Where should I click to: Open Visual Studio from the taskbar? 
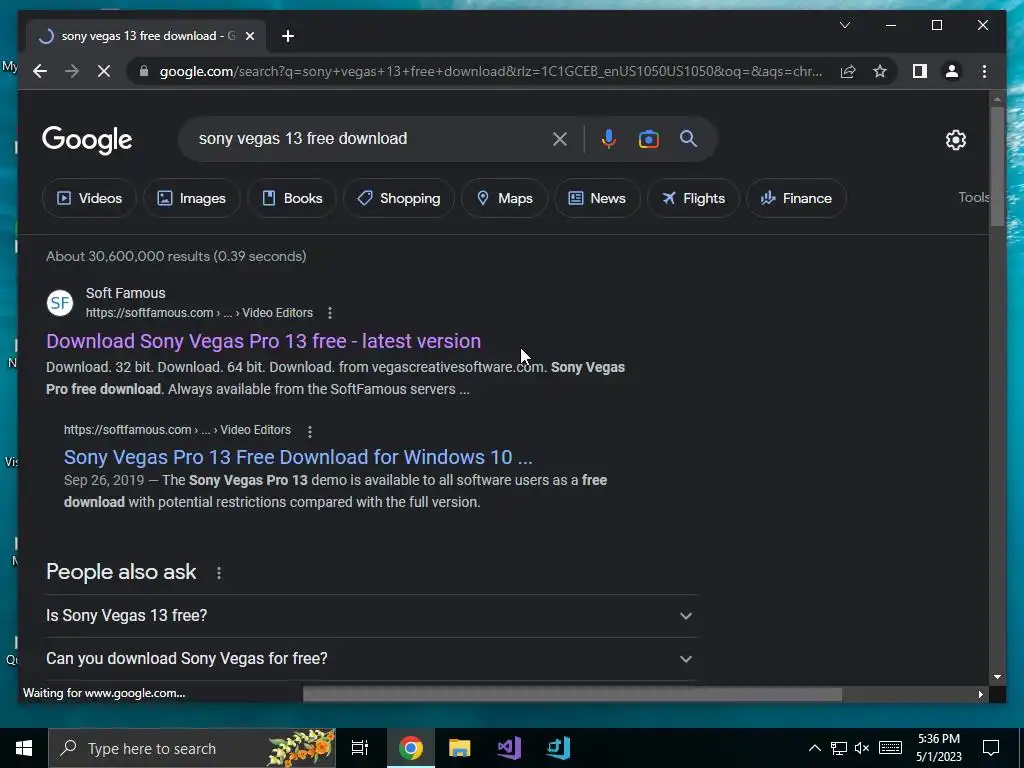pos(509,748)
